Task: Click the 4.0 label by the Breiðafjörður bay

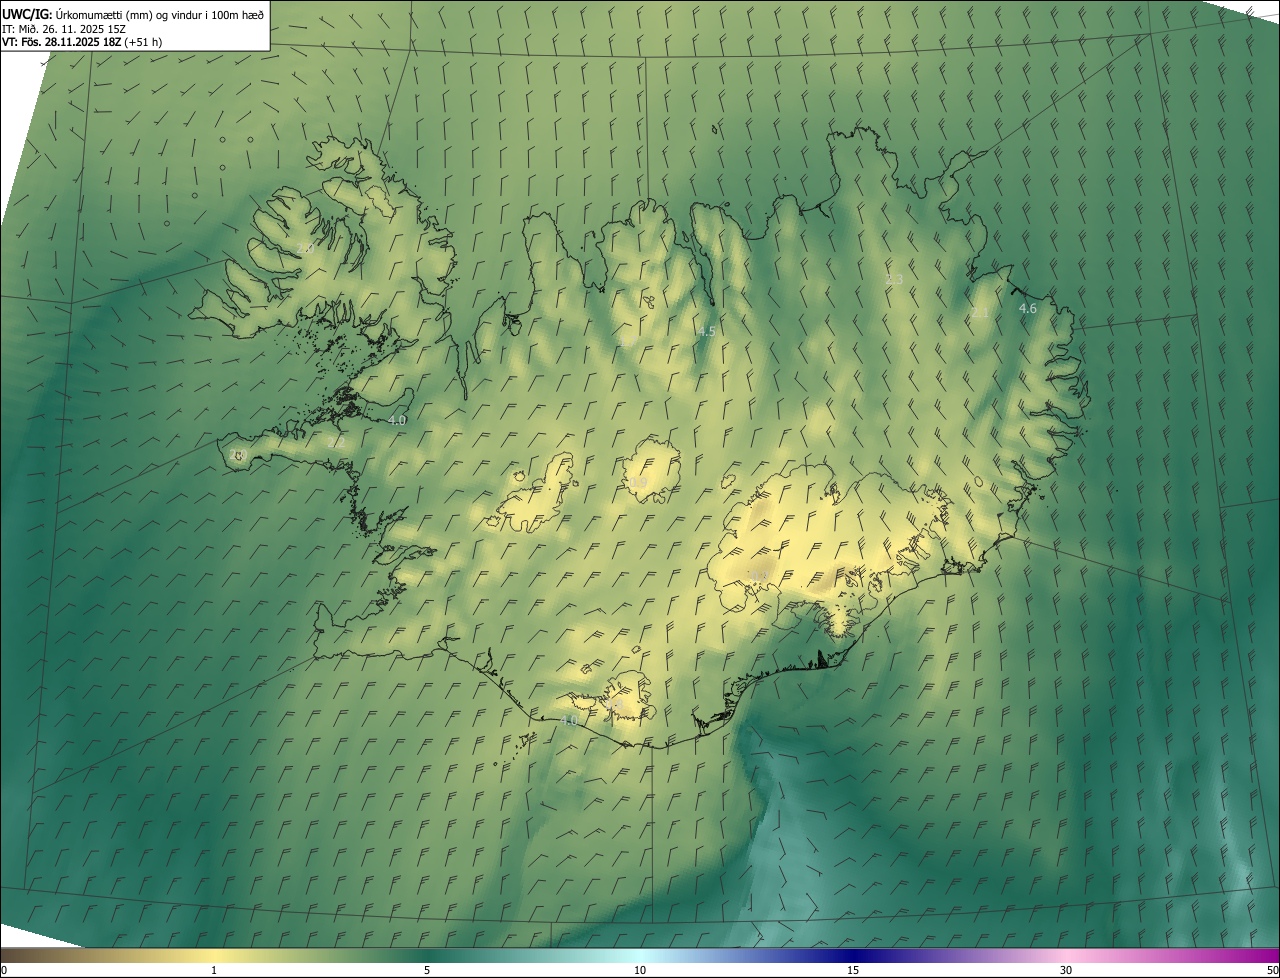Action: pos(397,421)
